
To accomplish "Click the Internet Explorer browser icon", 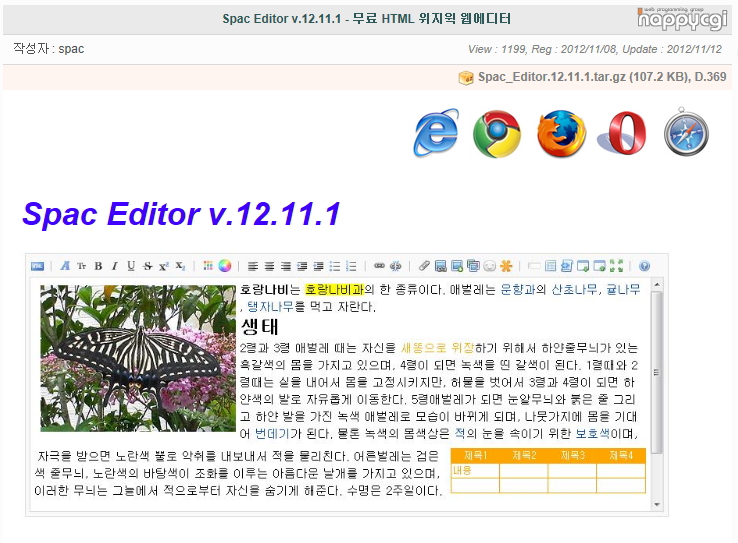I will (x=436, y=133).
